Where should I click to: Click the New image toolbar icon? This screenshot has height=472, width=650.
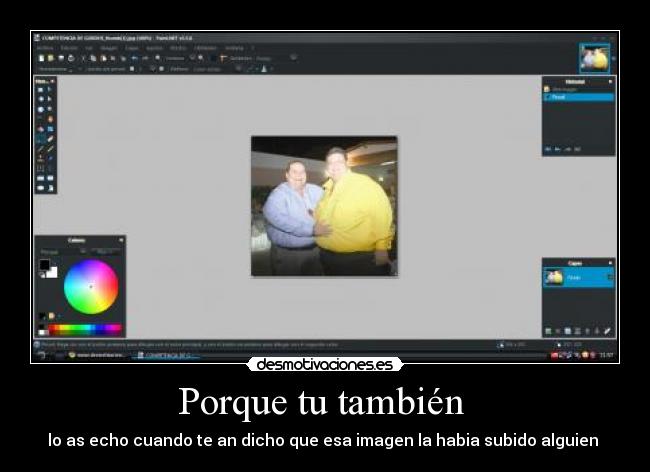pyautogui.click(x=41, y=58)
